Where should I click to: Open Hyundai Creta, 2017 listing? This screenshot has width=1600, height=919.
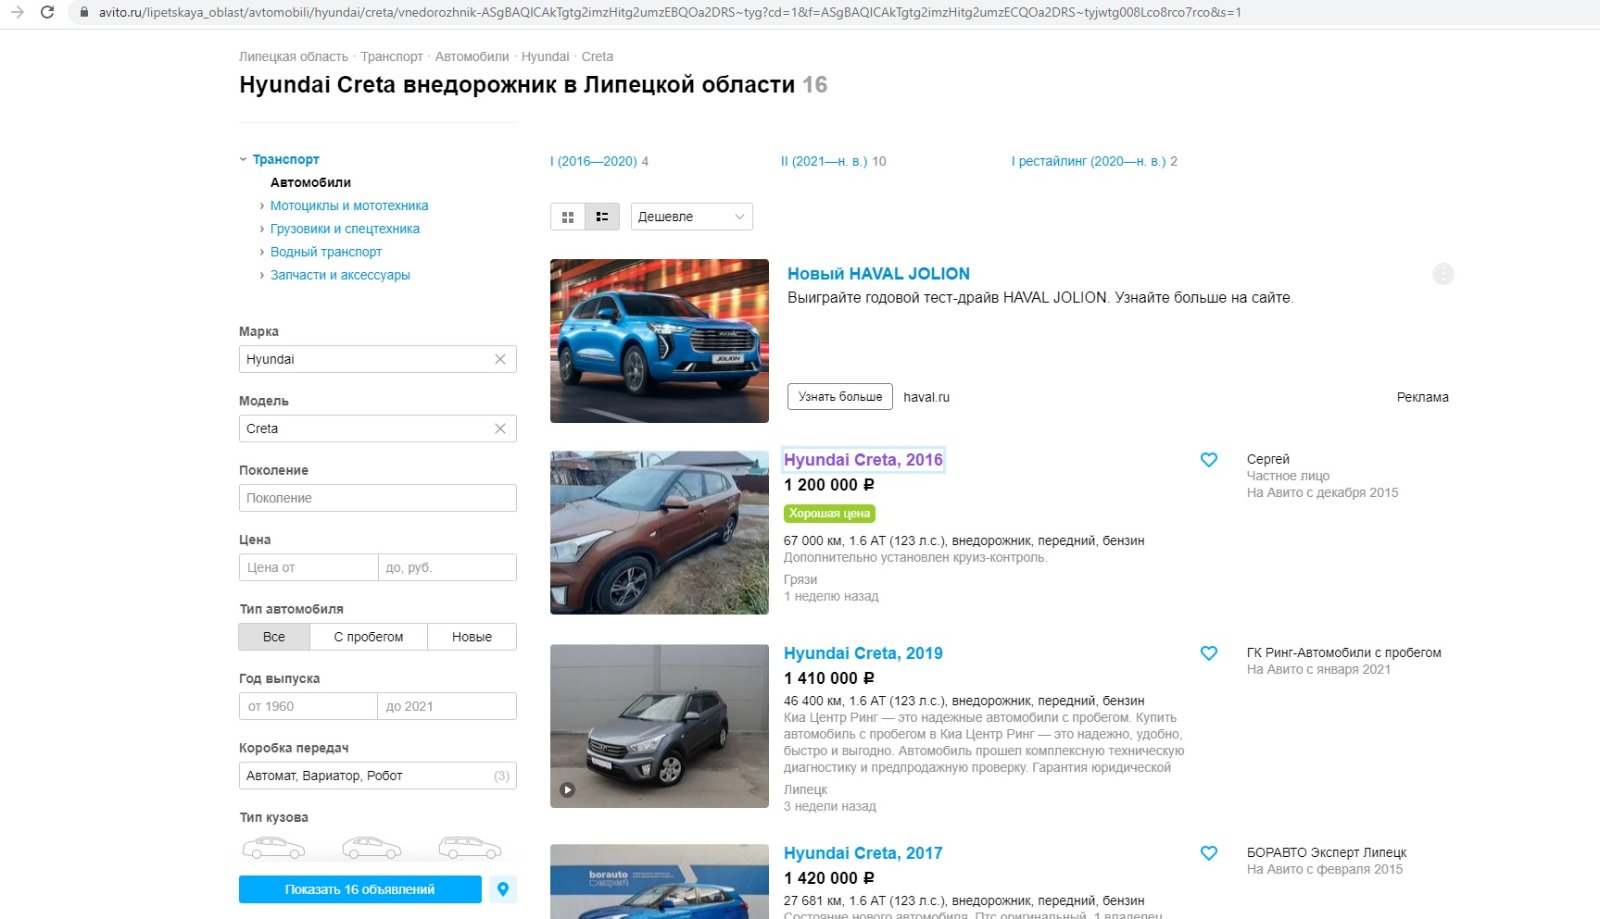(x=863, y=853)
